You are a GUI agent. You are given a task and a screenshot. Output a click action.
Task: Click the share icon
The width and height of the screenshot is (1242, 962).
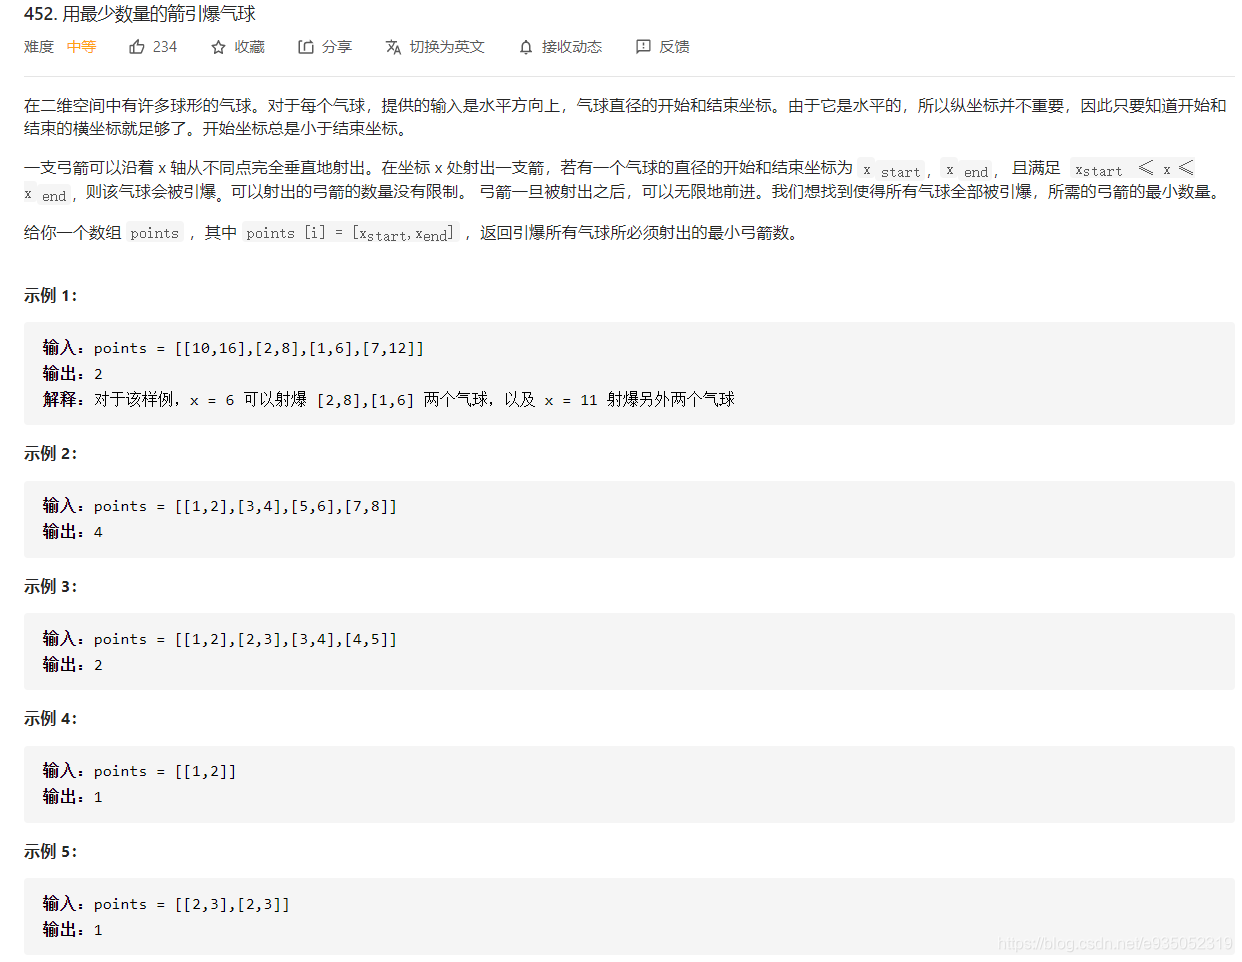(306, 47)
